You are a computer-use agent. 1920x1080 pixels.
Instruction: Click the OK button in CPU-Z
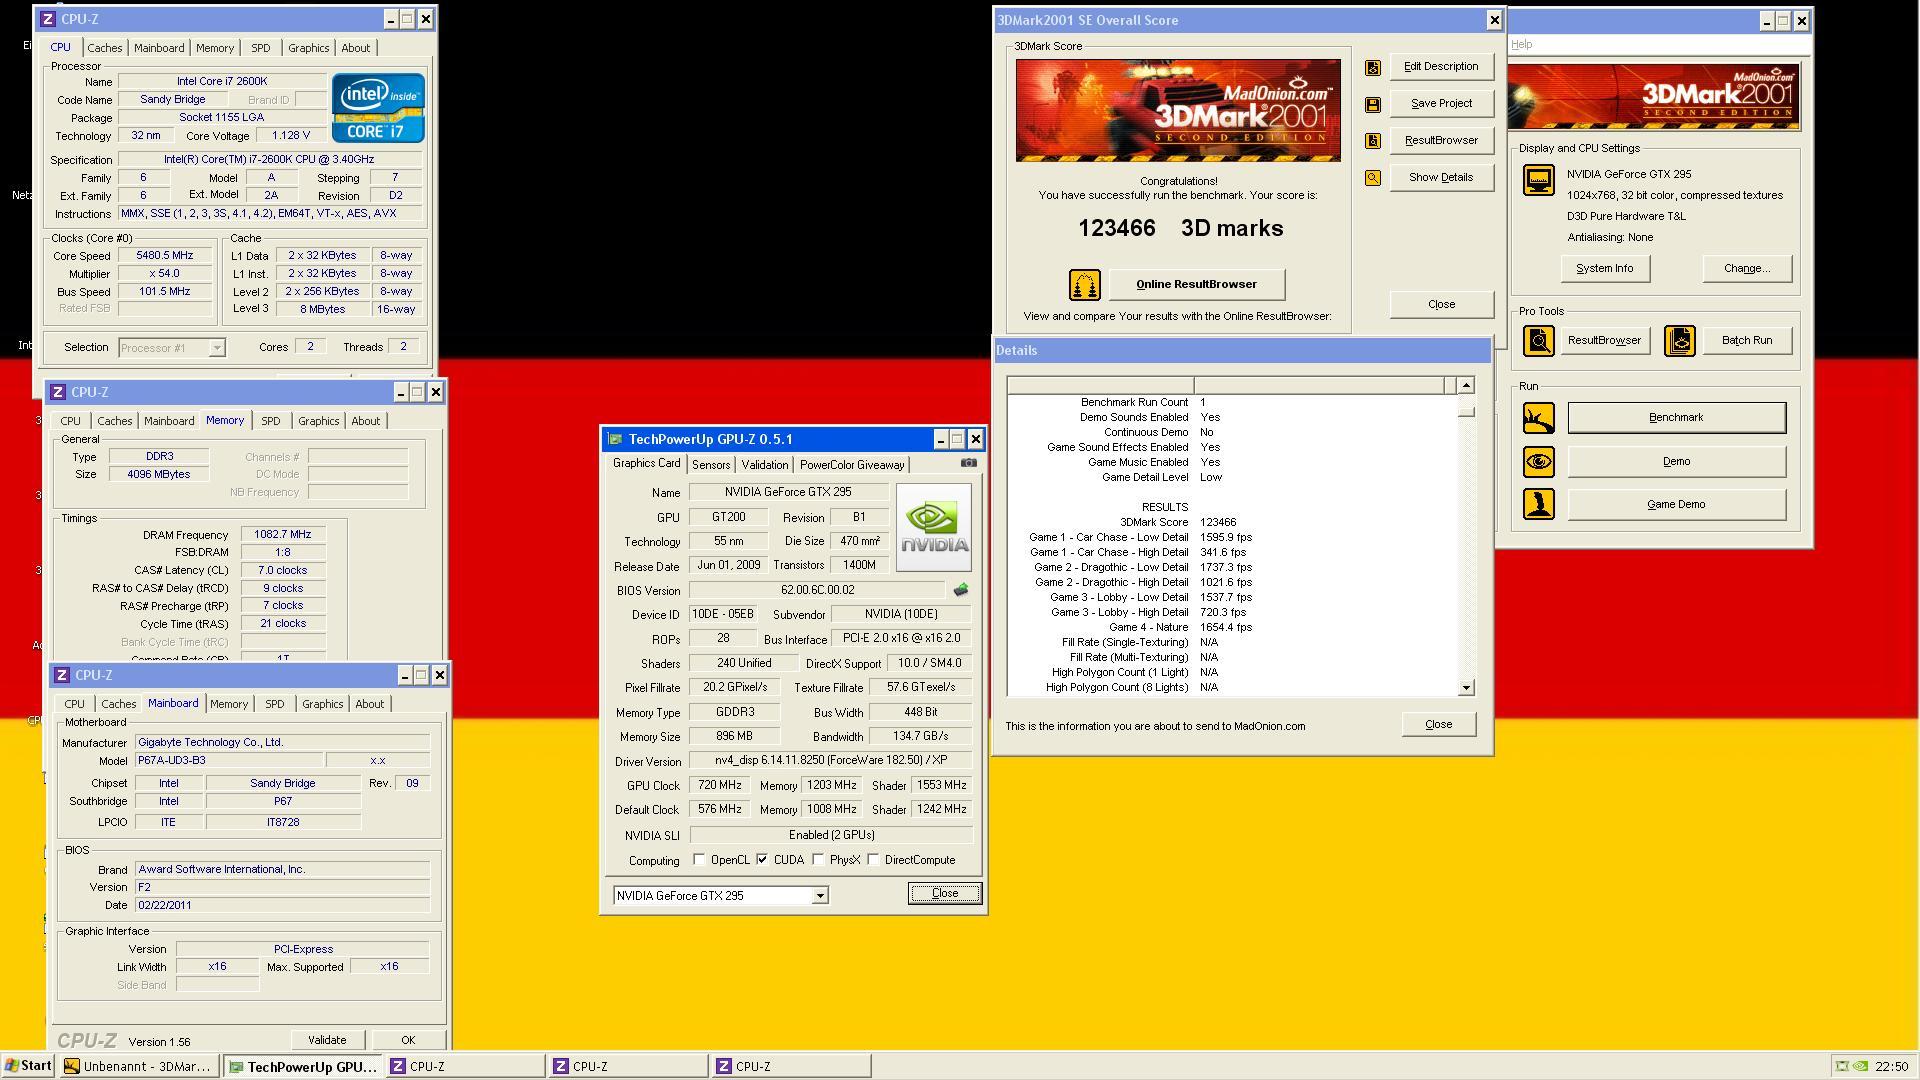pos(407,1041)
